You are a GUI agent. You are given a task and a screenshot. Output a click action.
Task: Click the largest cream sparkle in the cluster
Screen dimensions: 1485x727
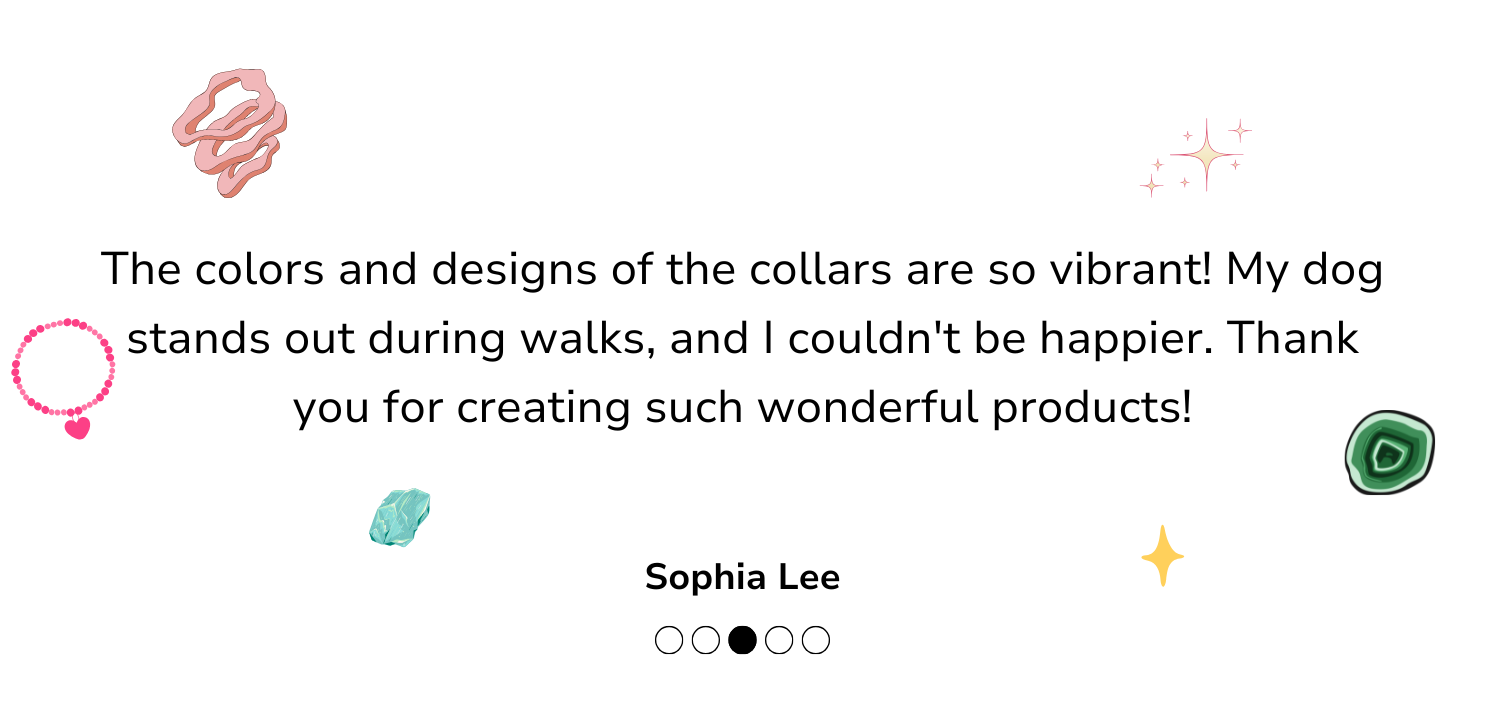[1207, 155]
